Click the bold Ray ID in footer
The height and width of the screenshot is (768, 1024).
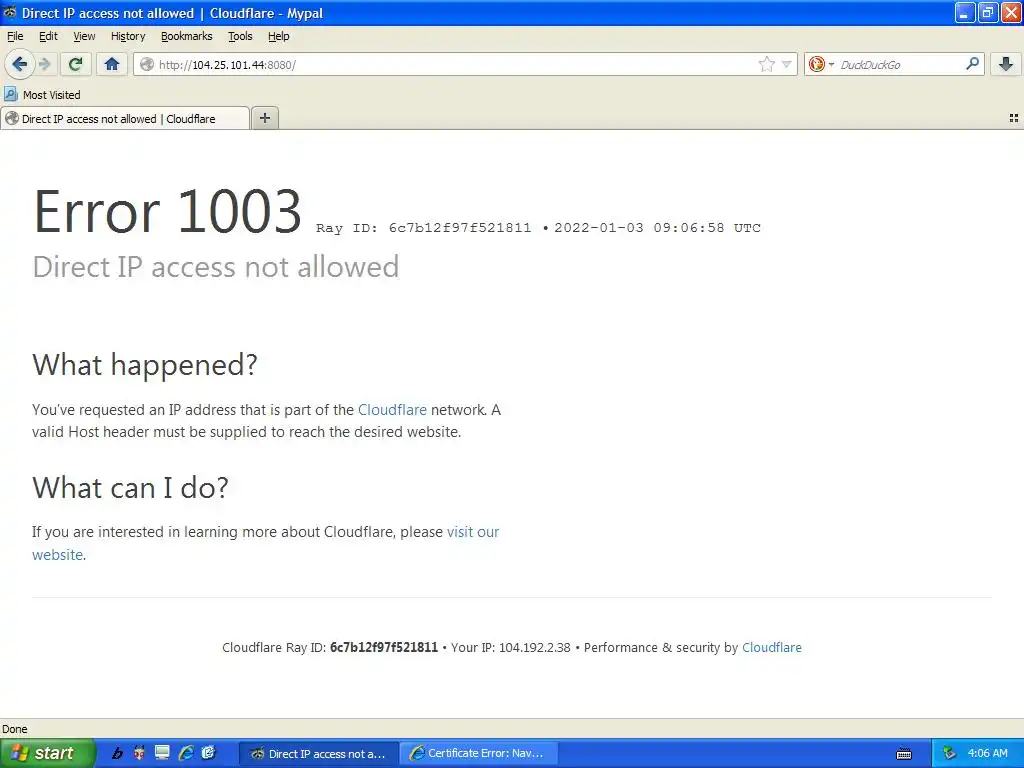[383, 647]
